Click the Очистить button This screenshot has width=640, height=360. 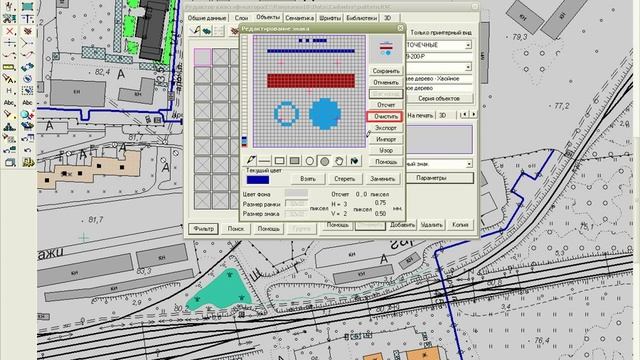point(386,117)
